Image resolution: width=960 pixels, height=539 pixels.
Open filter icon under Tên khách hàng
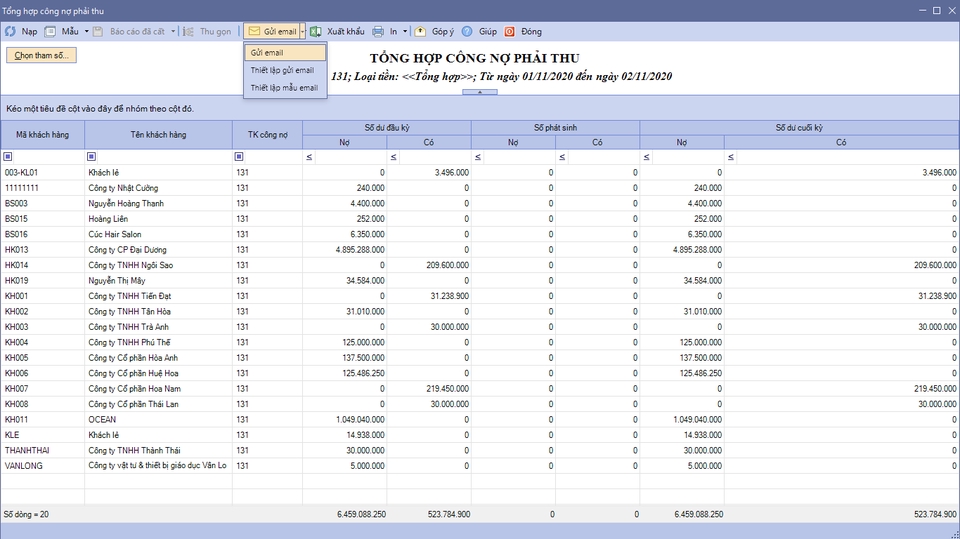click(x=91, y=157)
